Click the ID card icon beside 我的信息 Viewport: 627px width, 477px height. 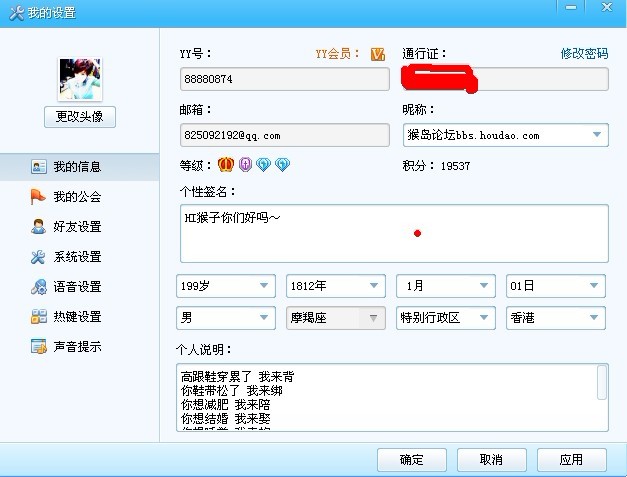tap(39, 166)
